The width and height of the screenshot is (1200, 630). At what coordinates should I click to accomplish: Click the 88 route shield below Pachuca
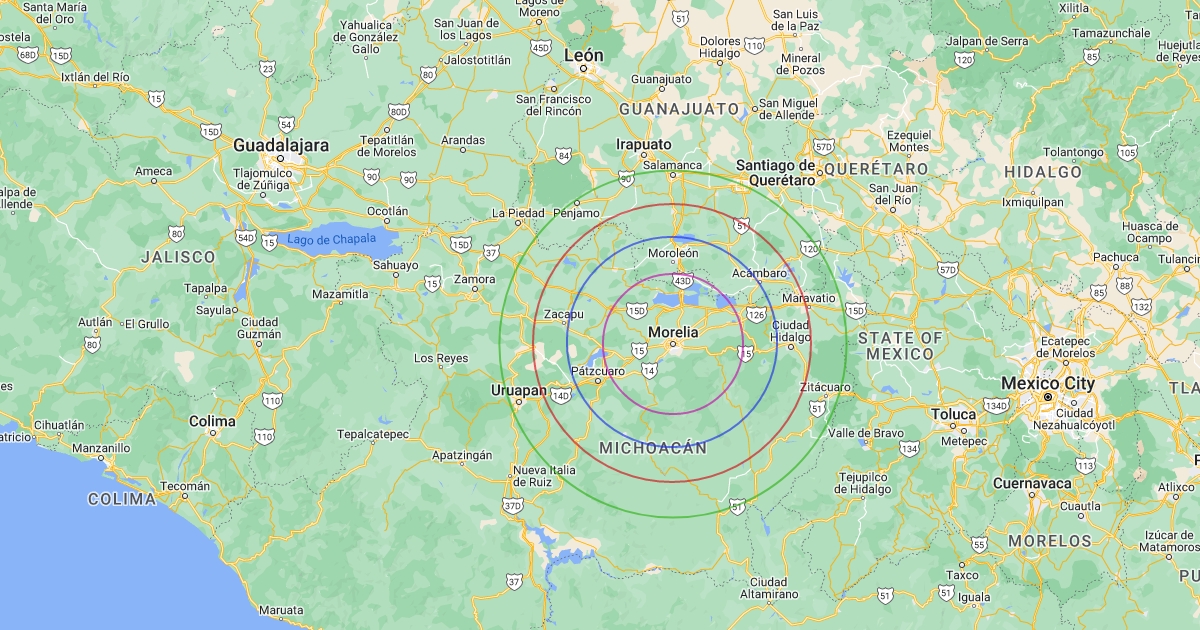tap(1127, 287)
